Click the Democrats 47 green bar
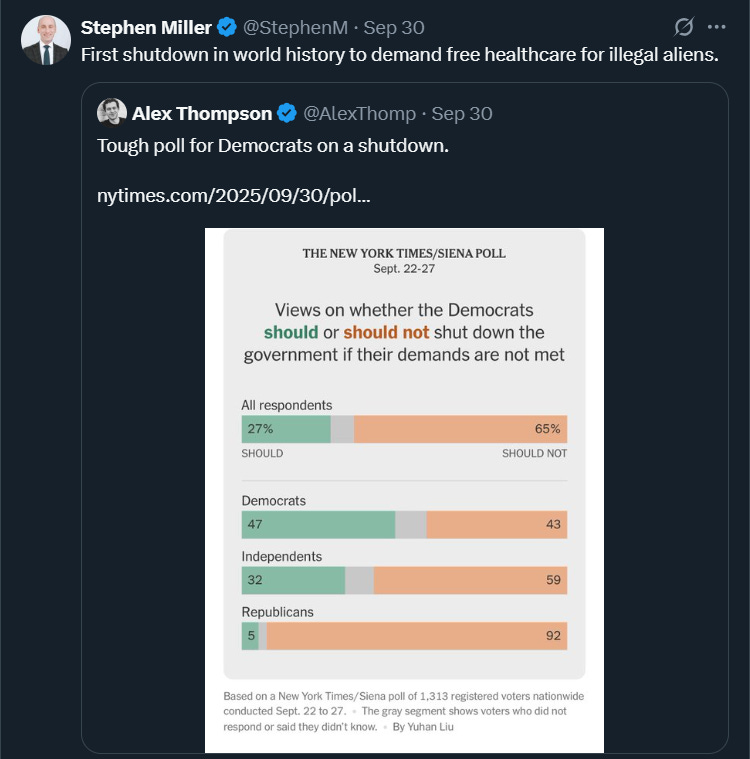The height and width of the screenshot is (759, 750). (x=319, y=524)
